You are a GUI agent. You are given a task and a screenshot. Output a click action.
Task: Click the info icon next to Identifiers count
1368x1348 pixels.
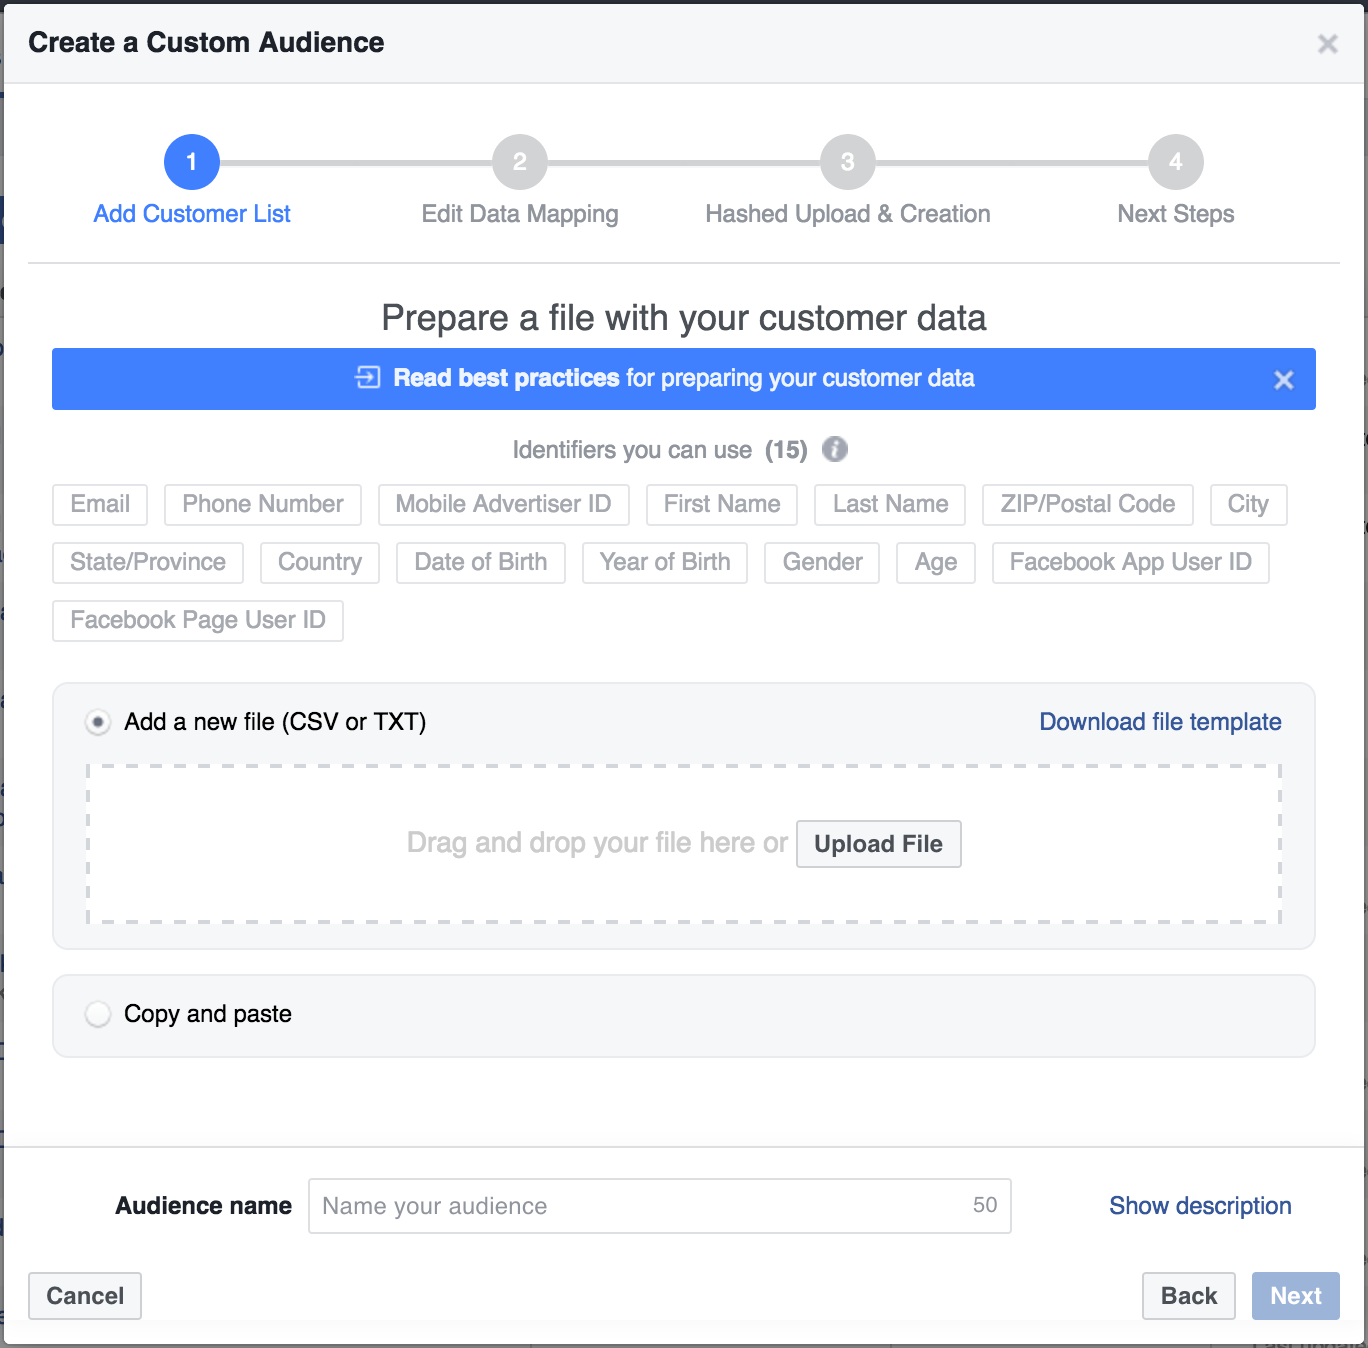pyautogui.click(x=835, y=449)
